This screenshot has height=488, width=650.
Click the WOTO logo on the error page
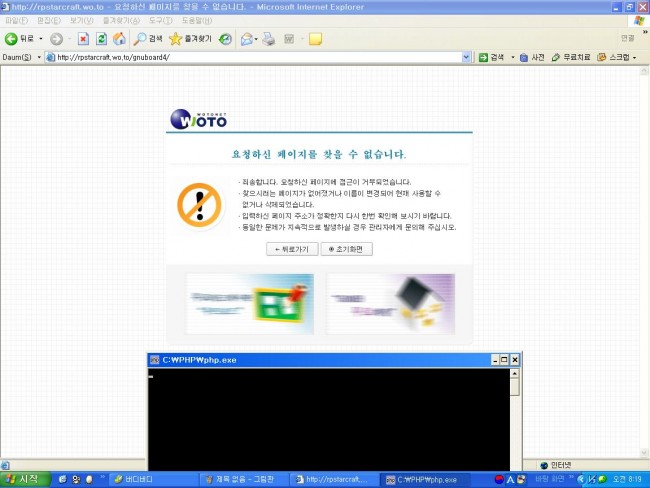tap(199, 119)
